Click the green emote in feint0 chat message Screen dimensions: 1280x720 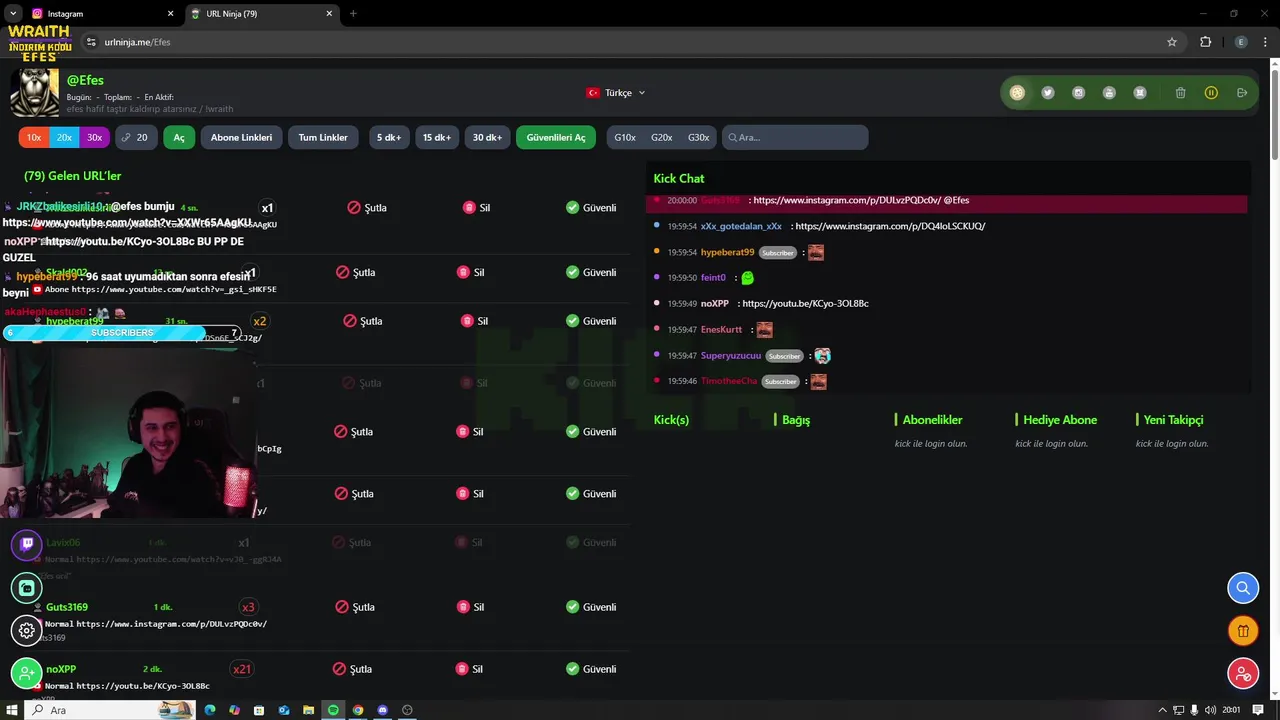coord(747,278)
